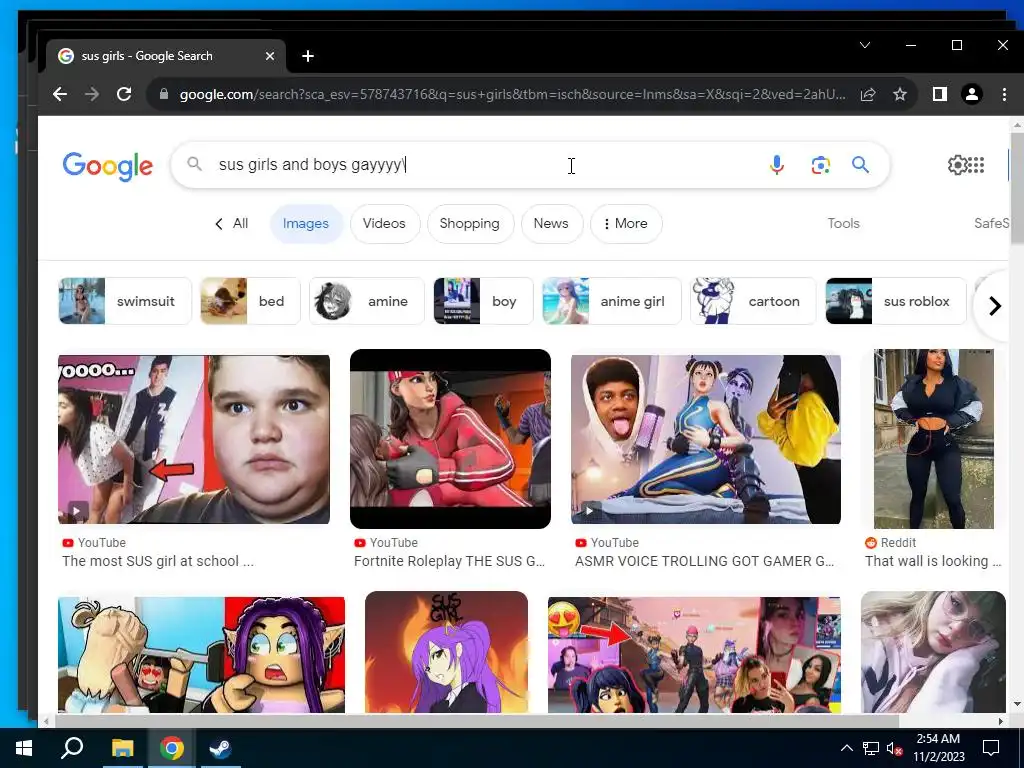This screenshot has width=1024, height=768.
Task: Open the network tray icon
Action: tap(871, 748)
